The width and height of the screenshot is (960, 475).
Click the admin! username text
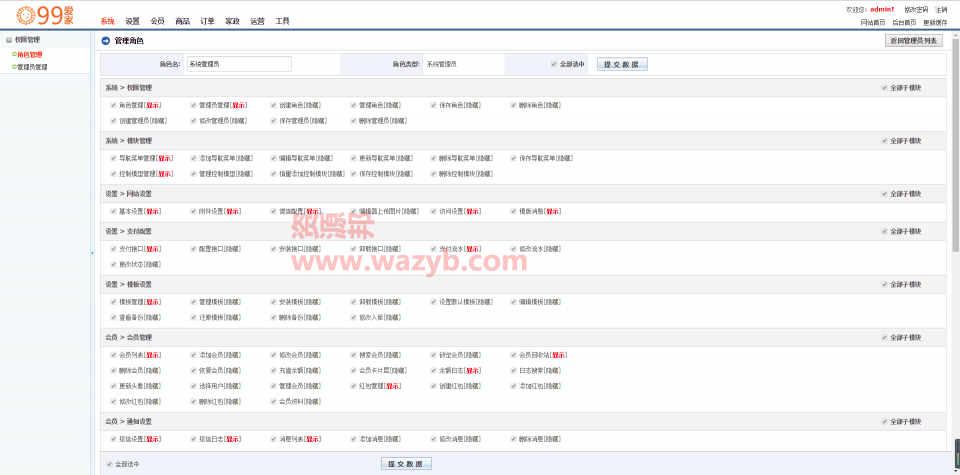882,10
